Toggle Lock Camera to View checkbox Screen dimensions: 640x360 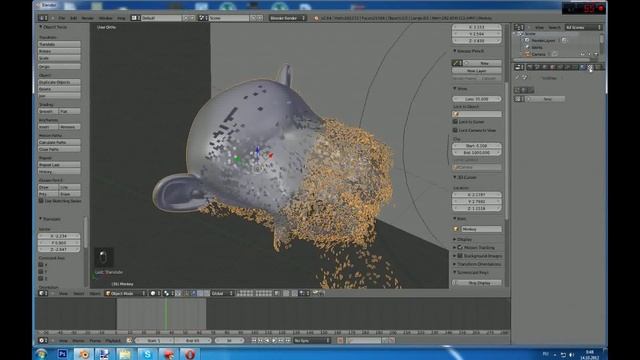[x=455, y=130]
